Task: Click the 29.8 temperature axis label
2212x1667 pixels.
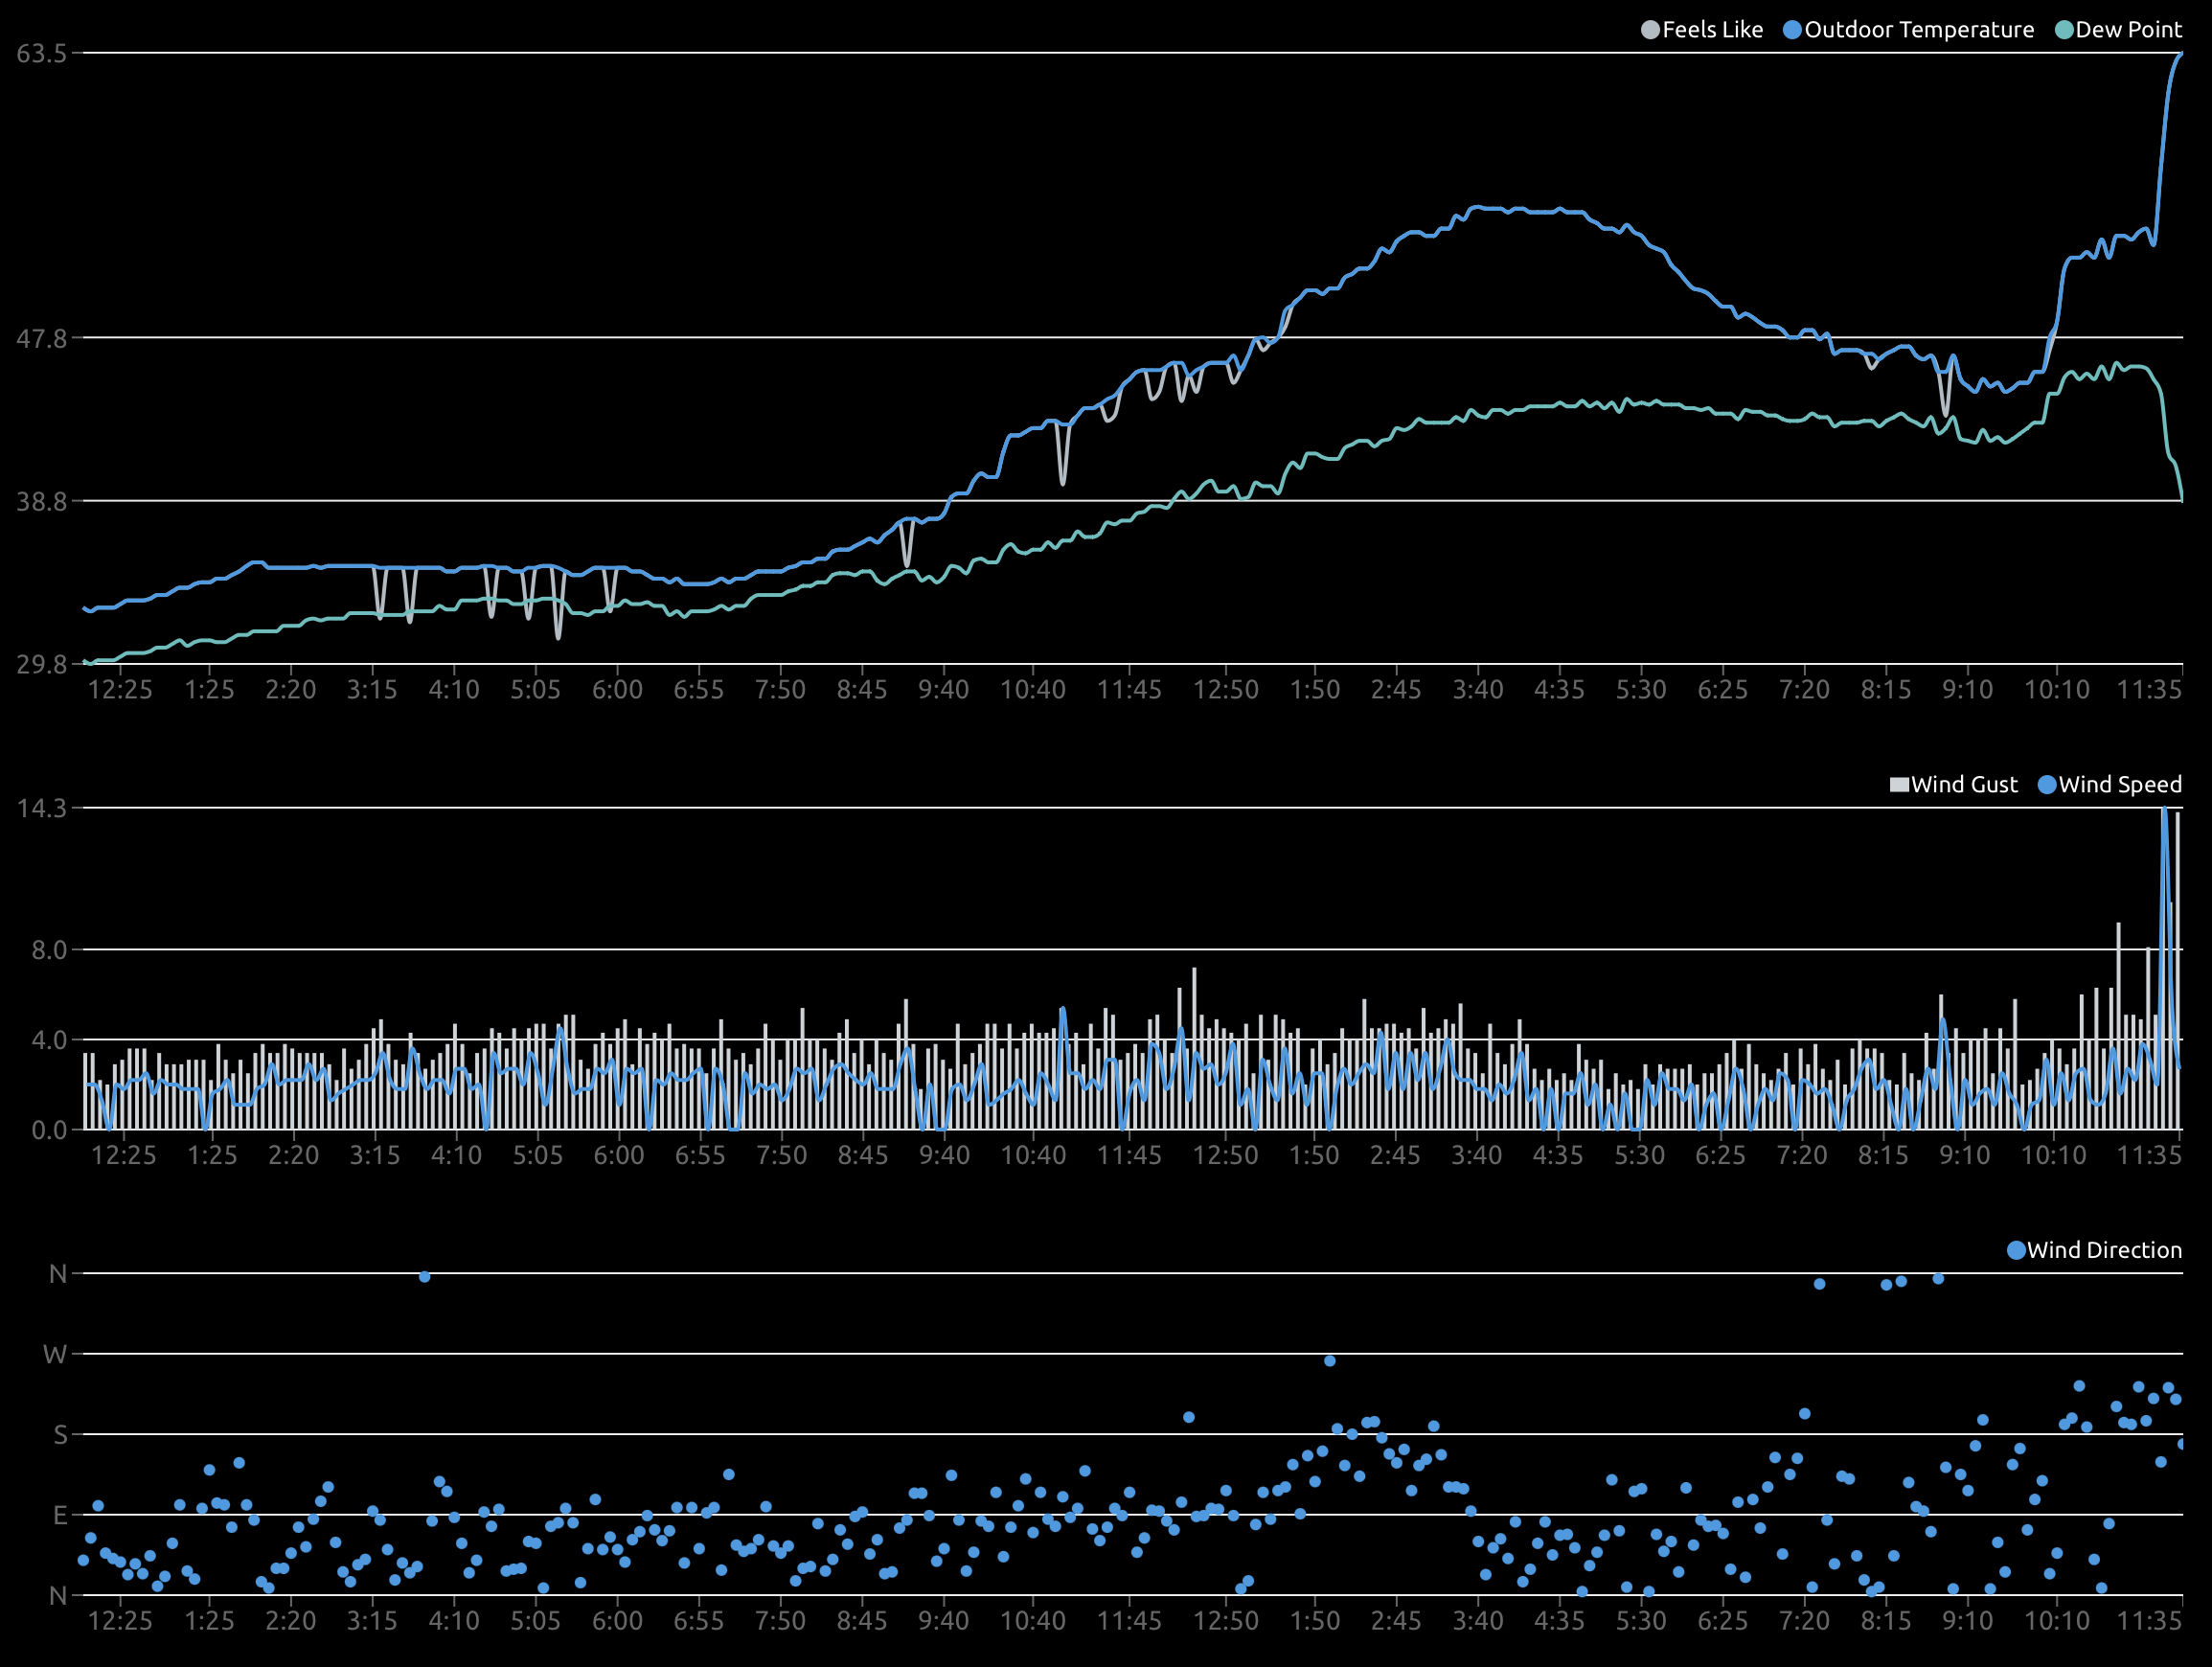Action: click(x=42, y=665)
